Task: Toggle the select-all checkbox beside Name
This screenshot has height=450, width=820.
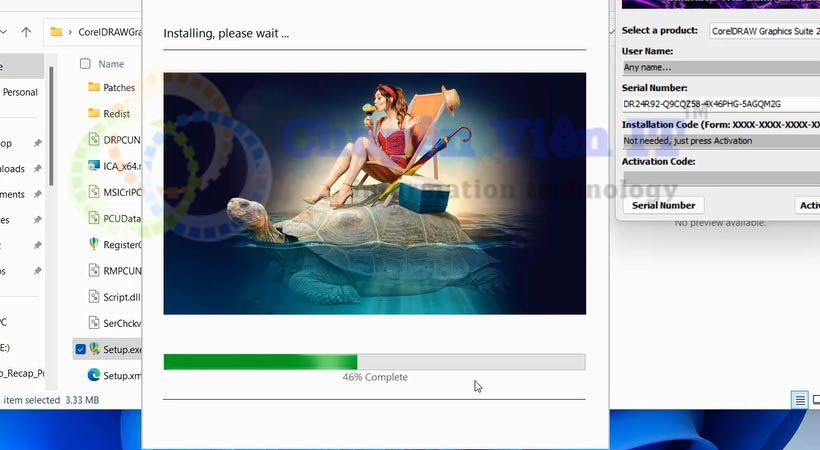Action: pos(85,64)
